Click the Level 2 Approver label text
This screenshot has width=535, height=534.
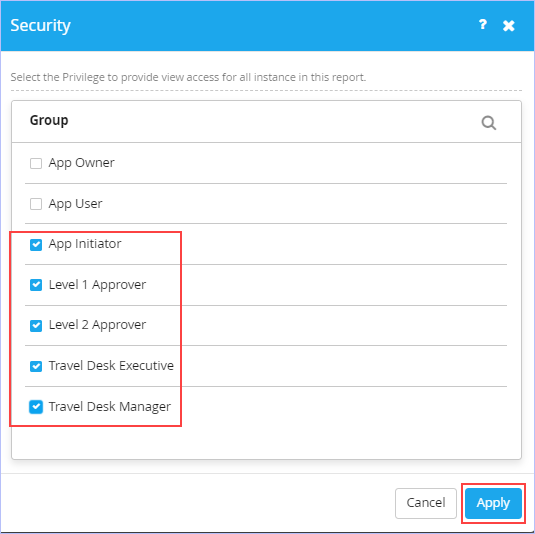coord(97,325)
